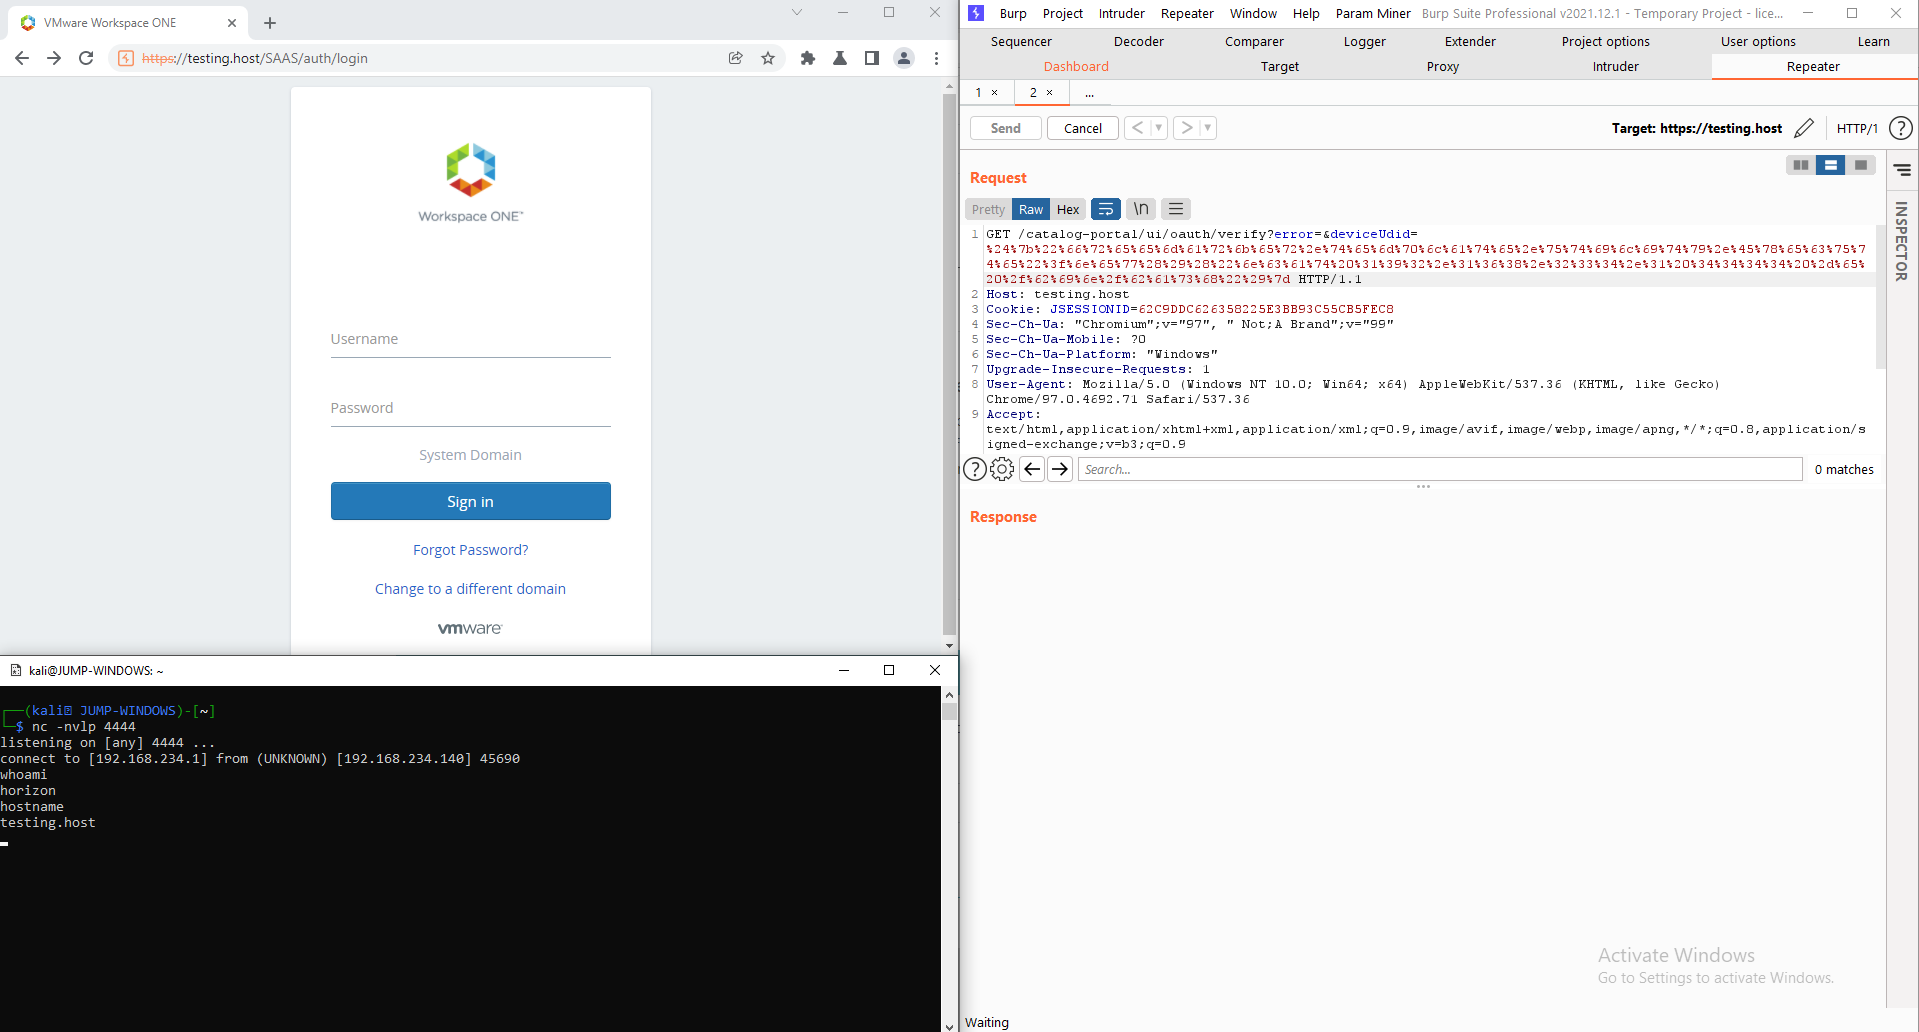Switch to the Extender tab
This screenshot has height=1032, width=1919.
point(1470,41)
